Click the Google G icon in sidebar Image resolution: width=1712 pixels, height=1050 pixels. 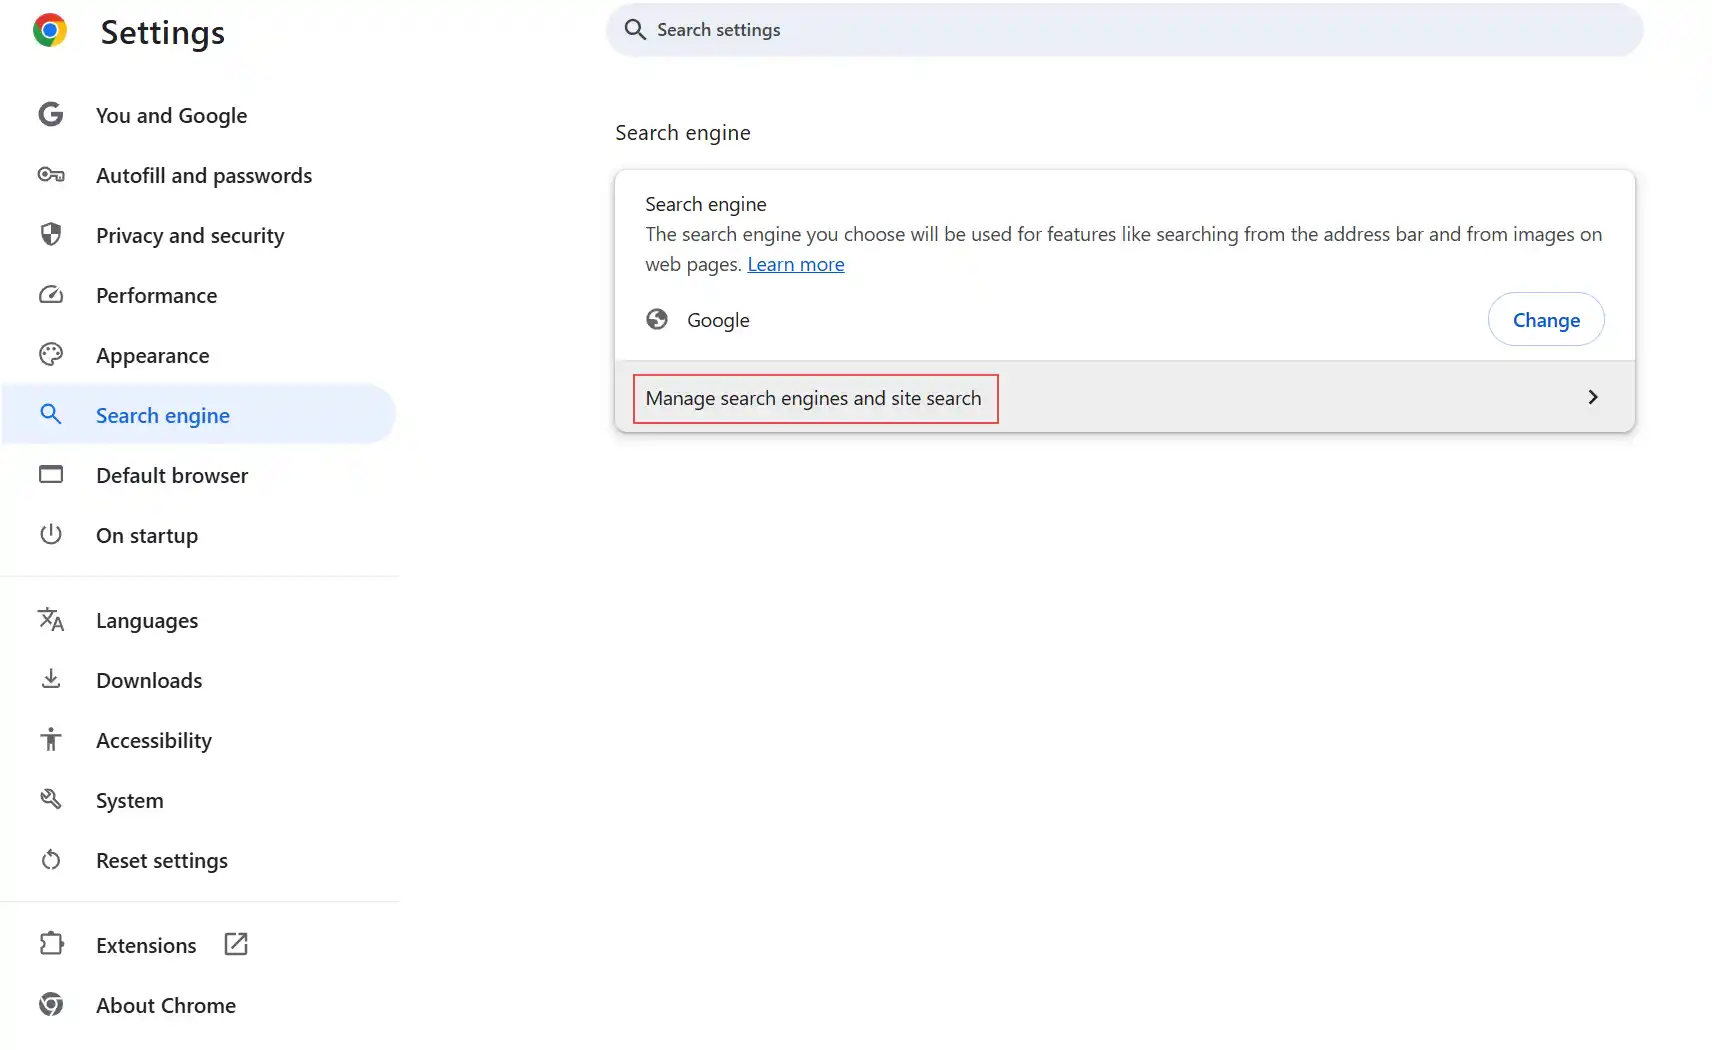tap(51, 115)
